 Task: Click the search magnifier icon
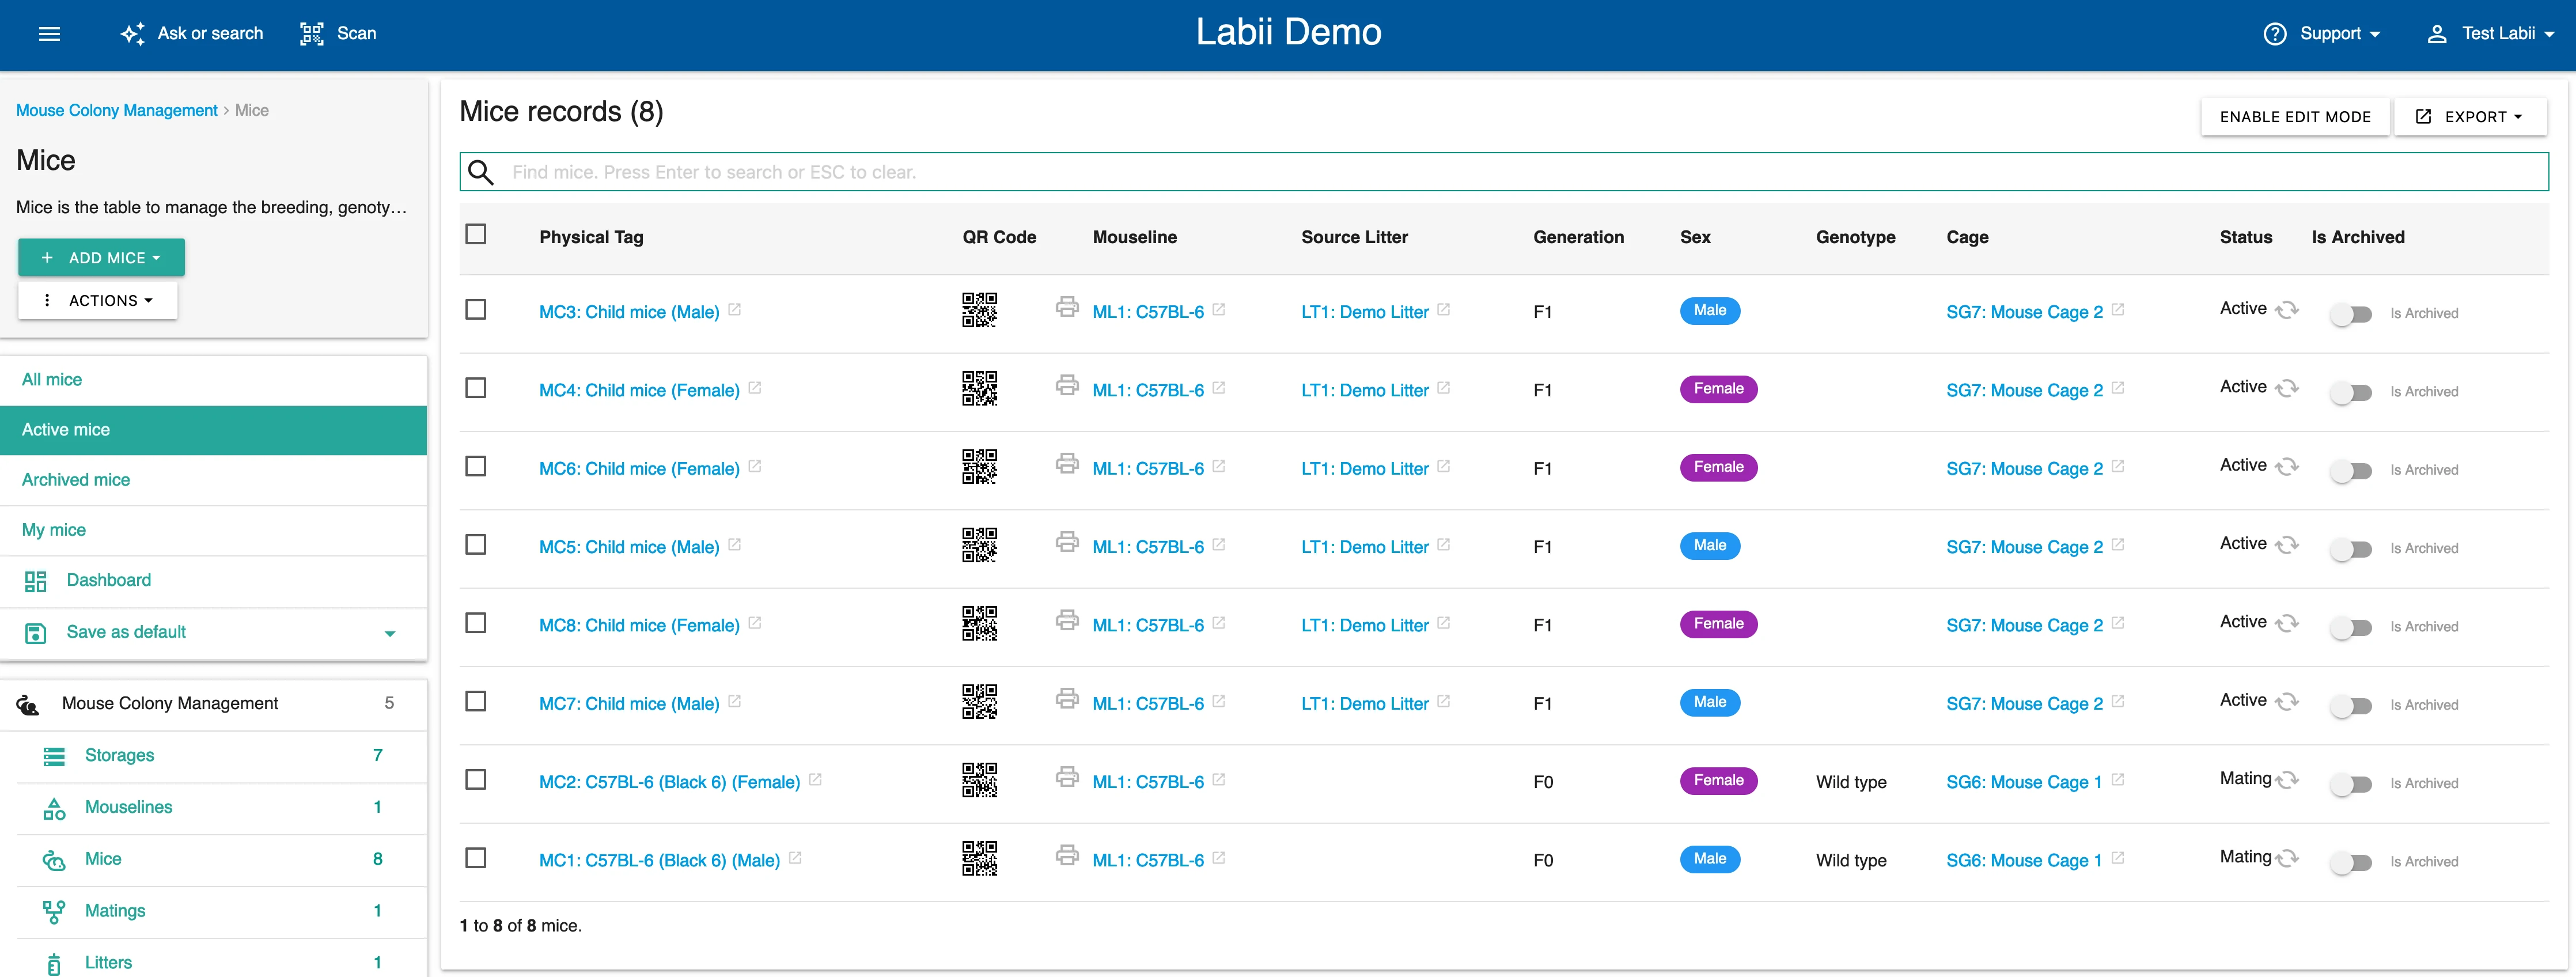(x=481, y=172)
